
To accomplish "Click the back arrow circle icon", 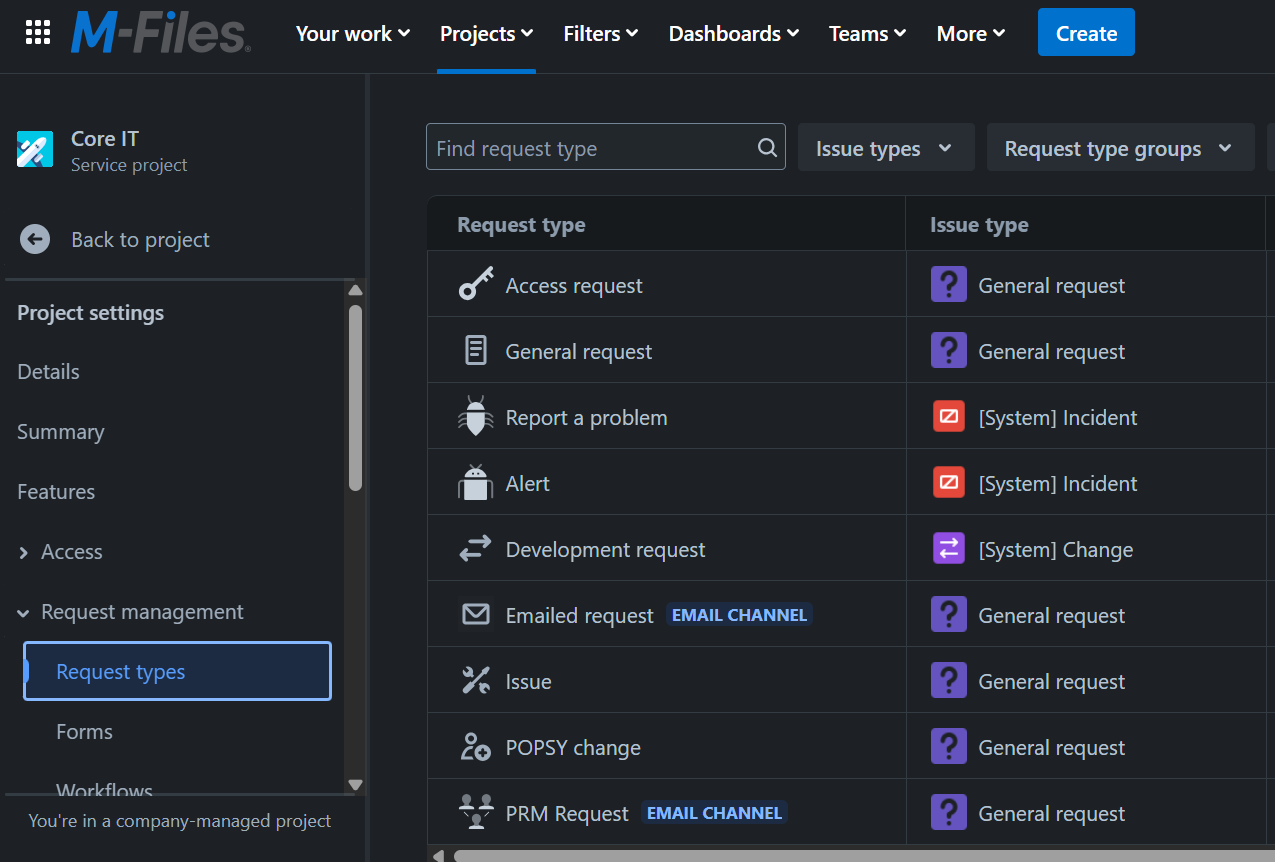I will (35, 240).
